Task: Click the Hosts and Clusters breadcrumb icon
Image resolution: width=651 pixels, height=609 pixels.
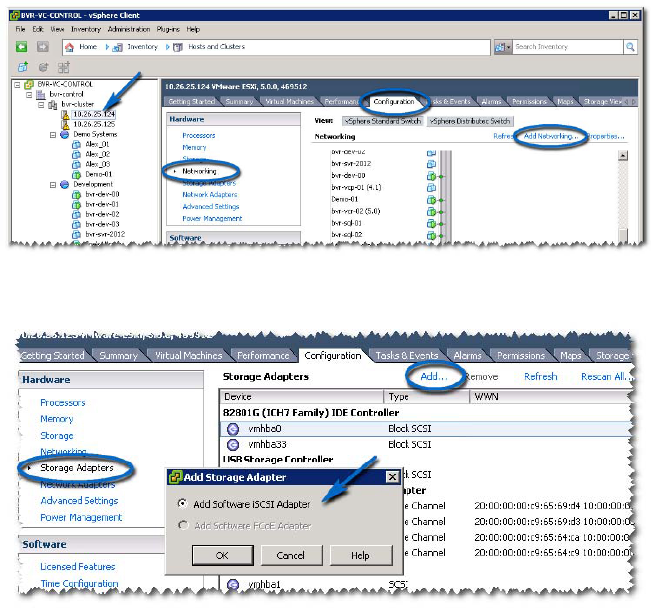Action: click(x=178, y=47)
